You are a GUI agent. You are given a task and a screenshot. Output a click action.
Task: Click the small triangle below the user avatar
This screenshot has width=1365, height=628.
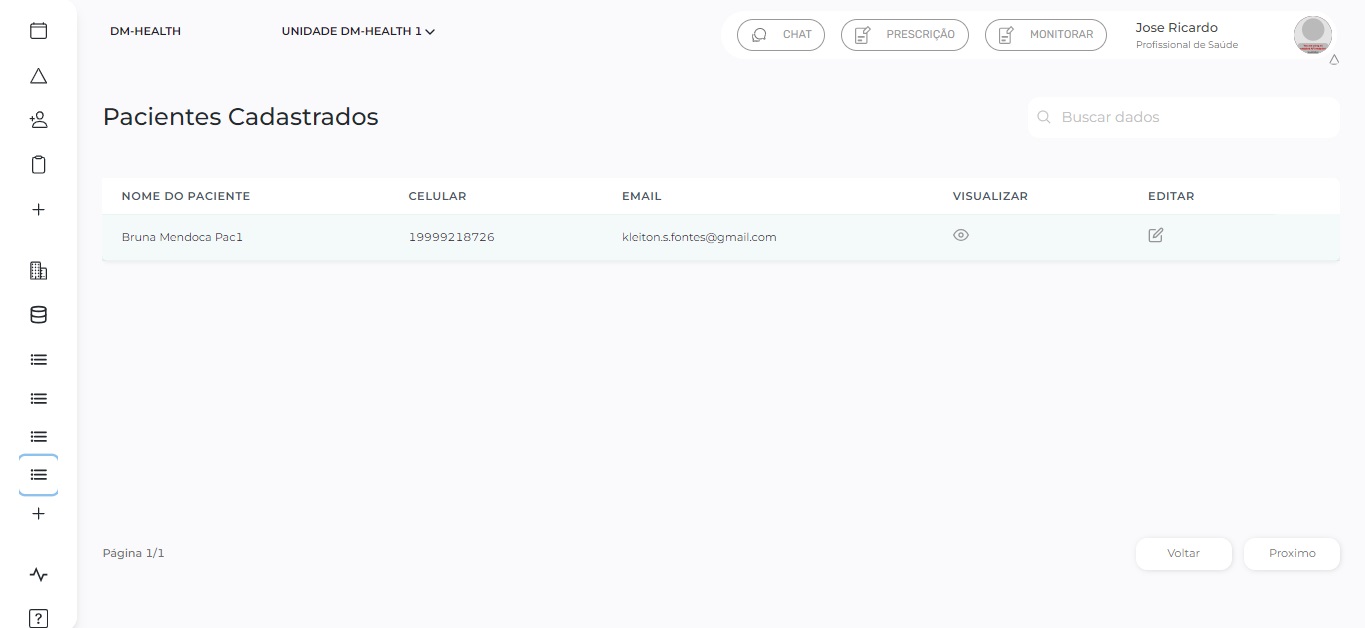click(1333, 61)
